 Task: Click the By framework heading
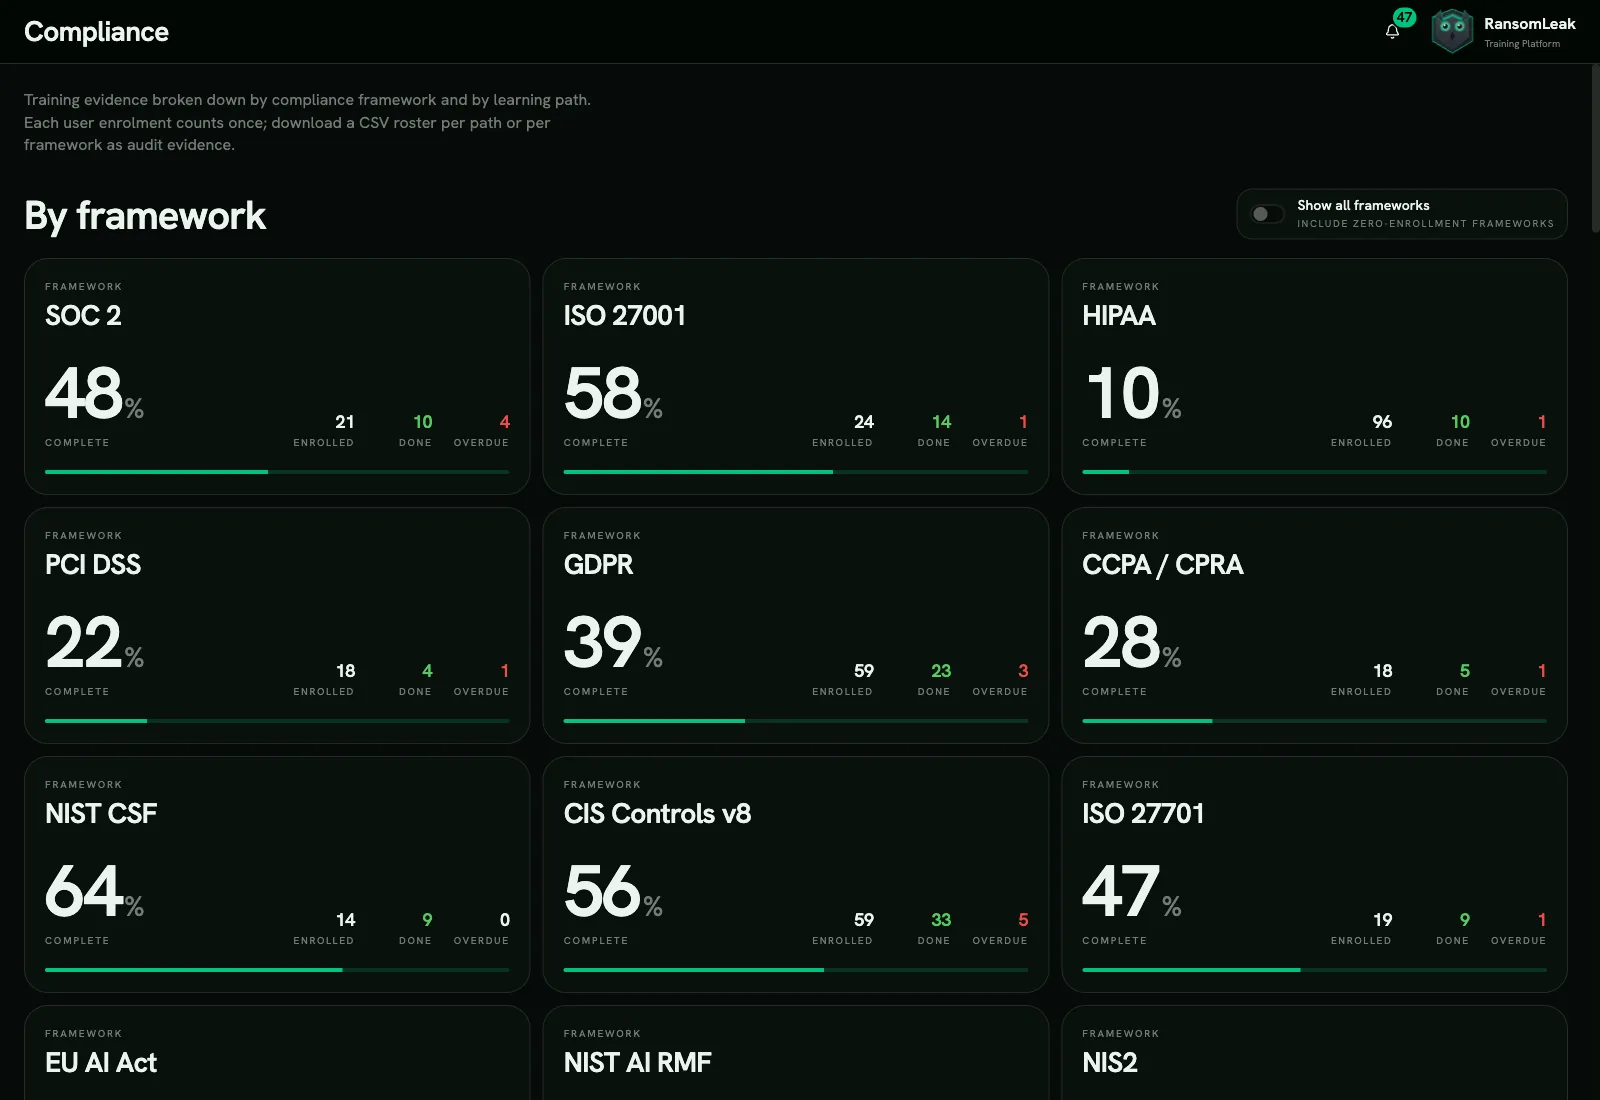coord(145,216)
